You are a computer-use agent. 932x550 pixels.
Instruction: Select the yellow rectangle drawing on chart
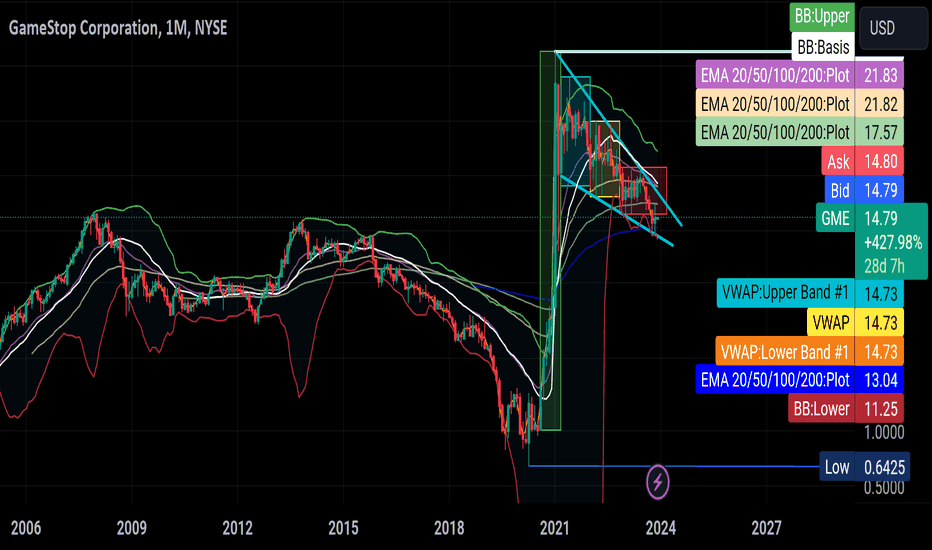[604, 159]
